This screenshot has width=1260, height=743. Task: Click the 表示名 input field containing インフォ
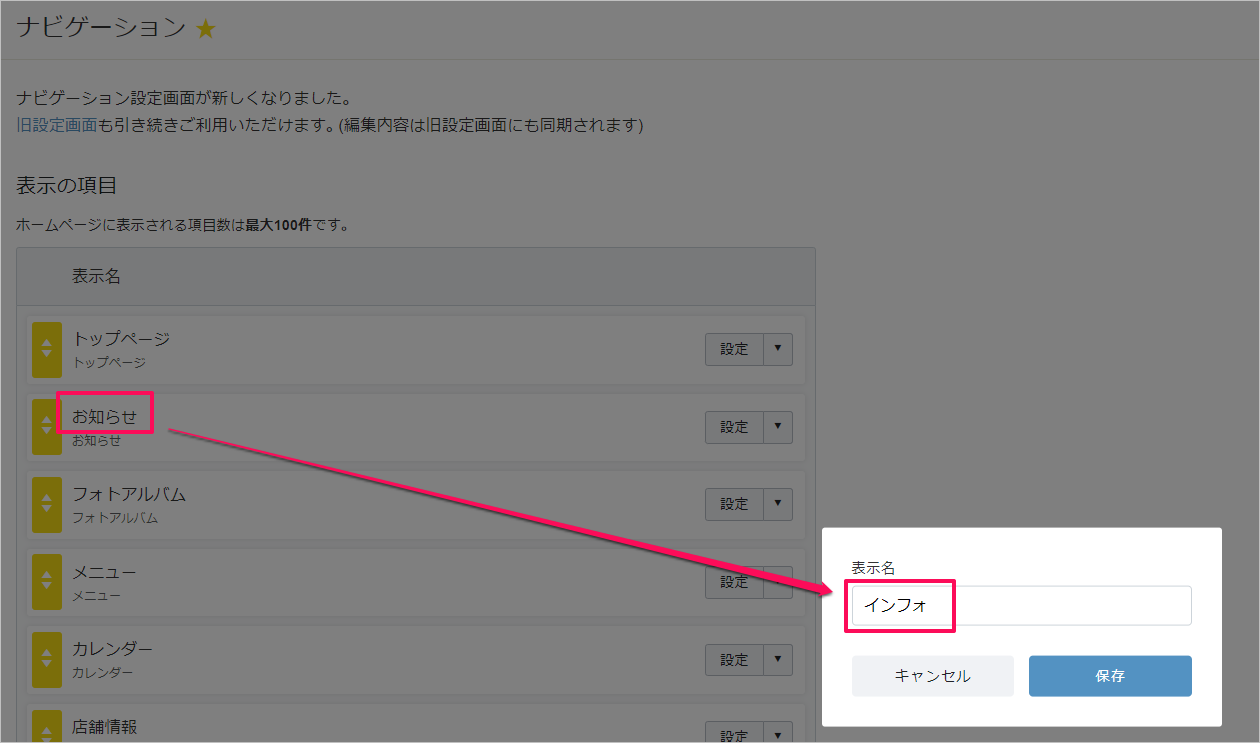(x=1021, y=606)
